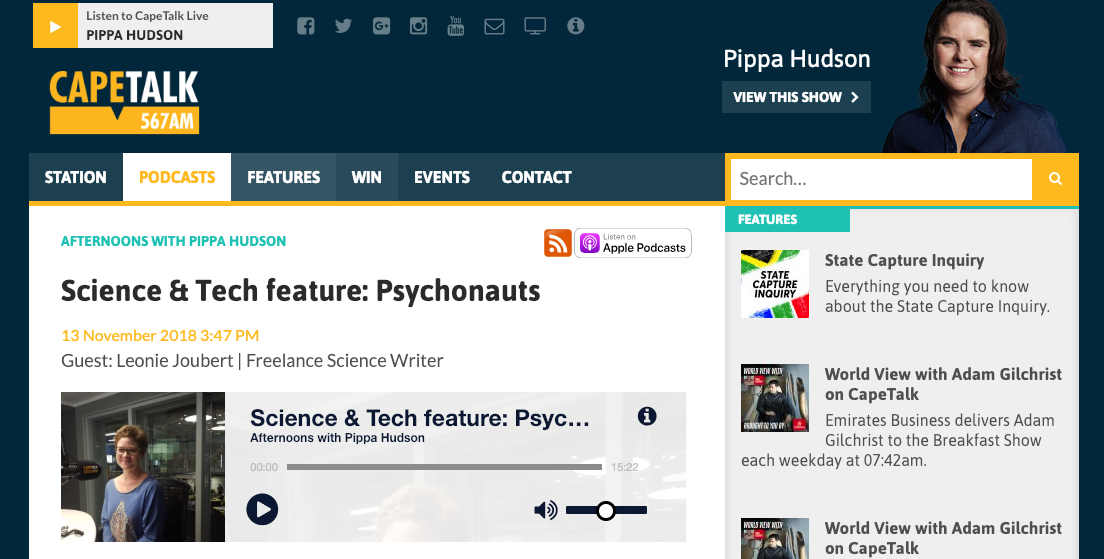The width and height of the screenshot is (1104, 559).
Task: Open Afternoons with Pippa Hudson link
Action: tap(173, 241)
